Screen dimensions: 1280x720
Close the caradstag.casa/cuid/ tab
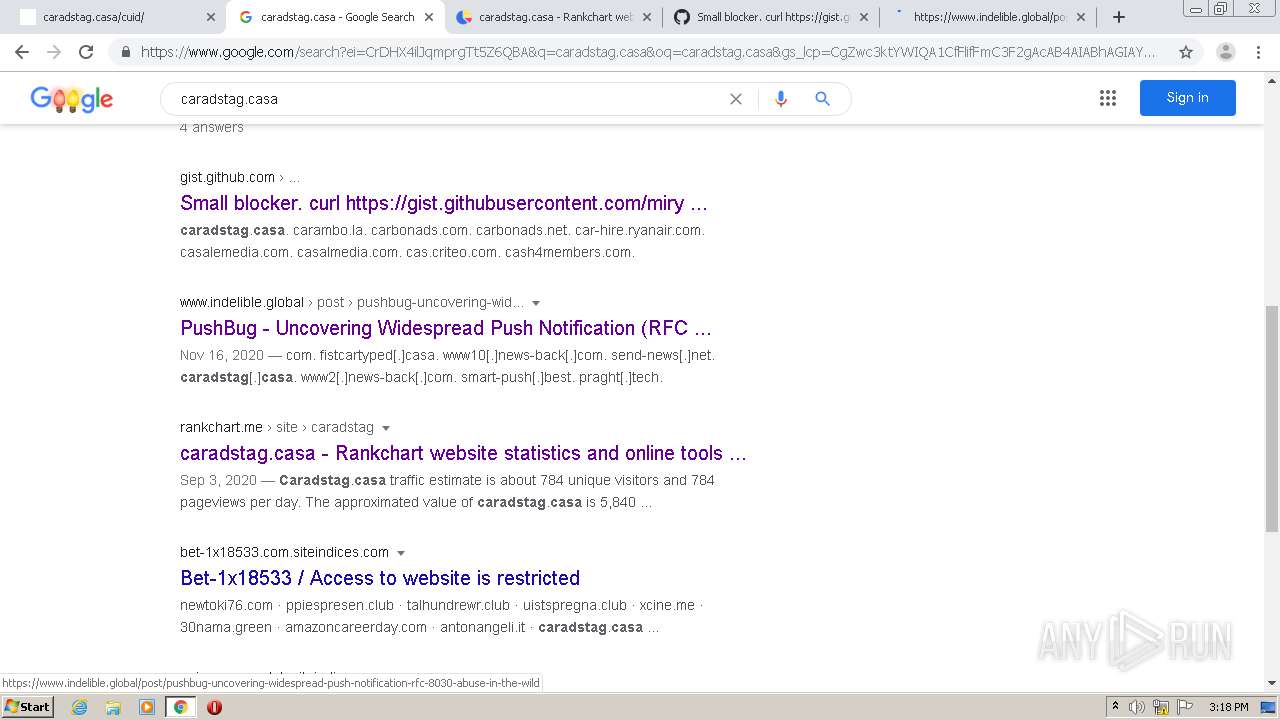tap(210, 17)
